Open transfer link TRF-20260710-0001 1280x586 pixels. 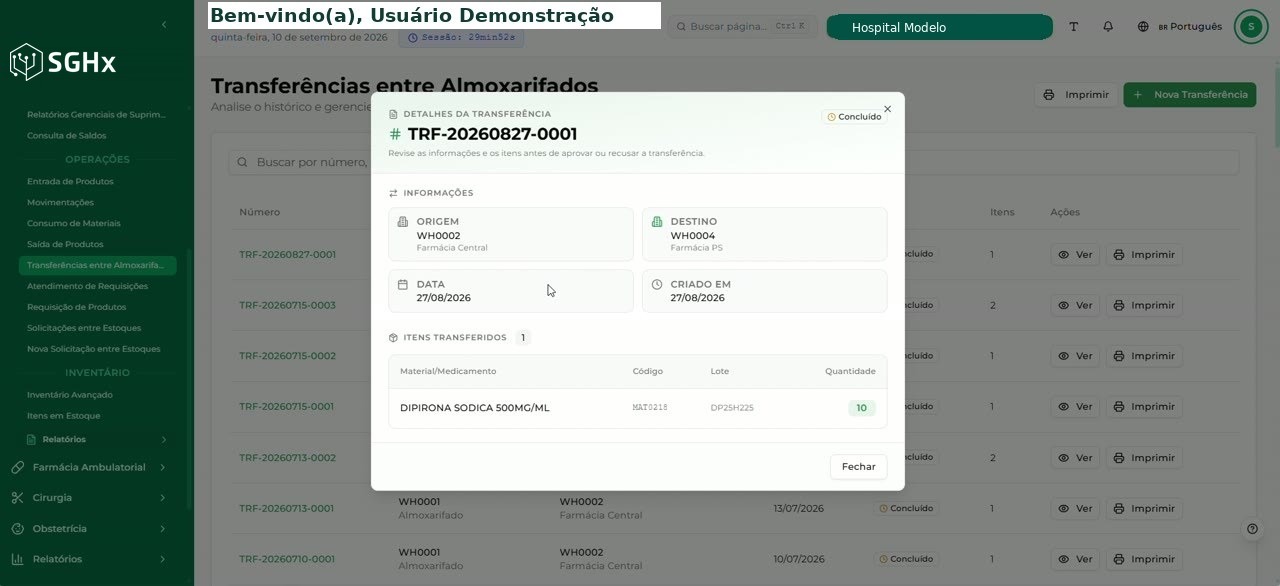(287, 560)
